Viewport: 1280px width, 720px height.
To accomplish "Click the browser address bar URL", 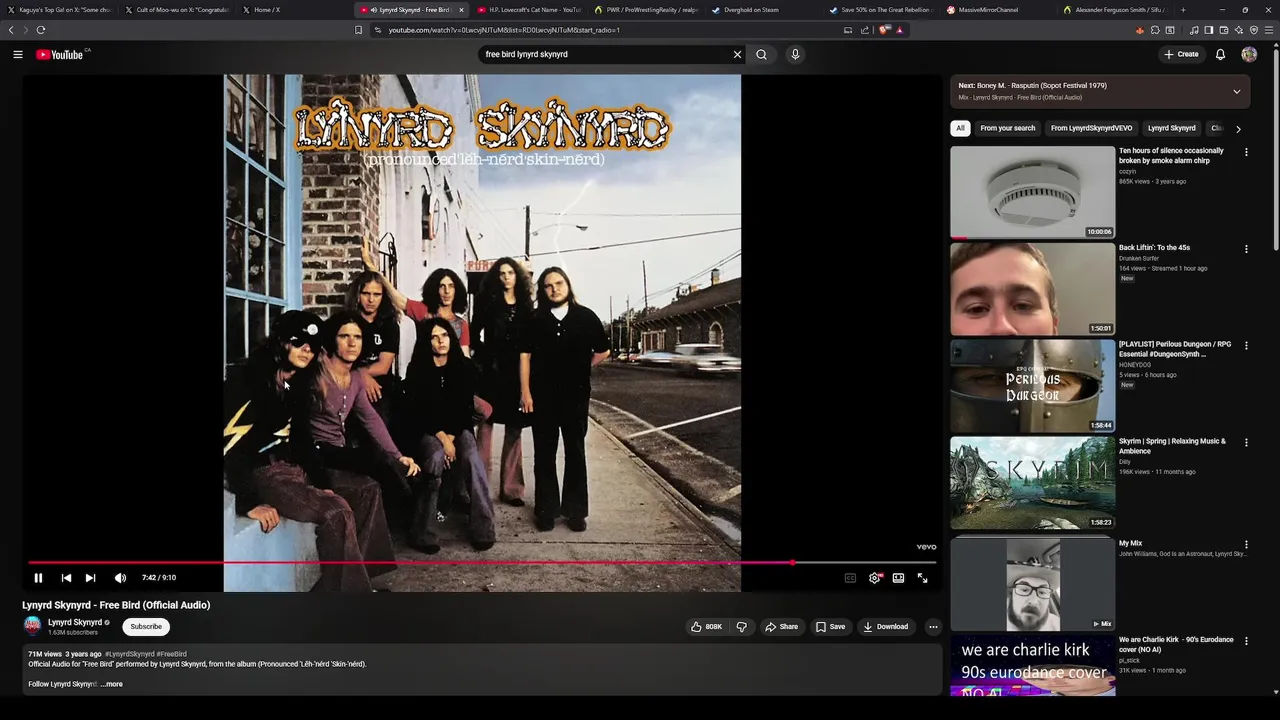I will [504, 30].
